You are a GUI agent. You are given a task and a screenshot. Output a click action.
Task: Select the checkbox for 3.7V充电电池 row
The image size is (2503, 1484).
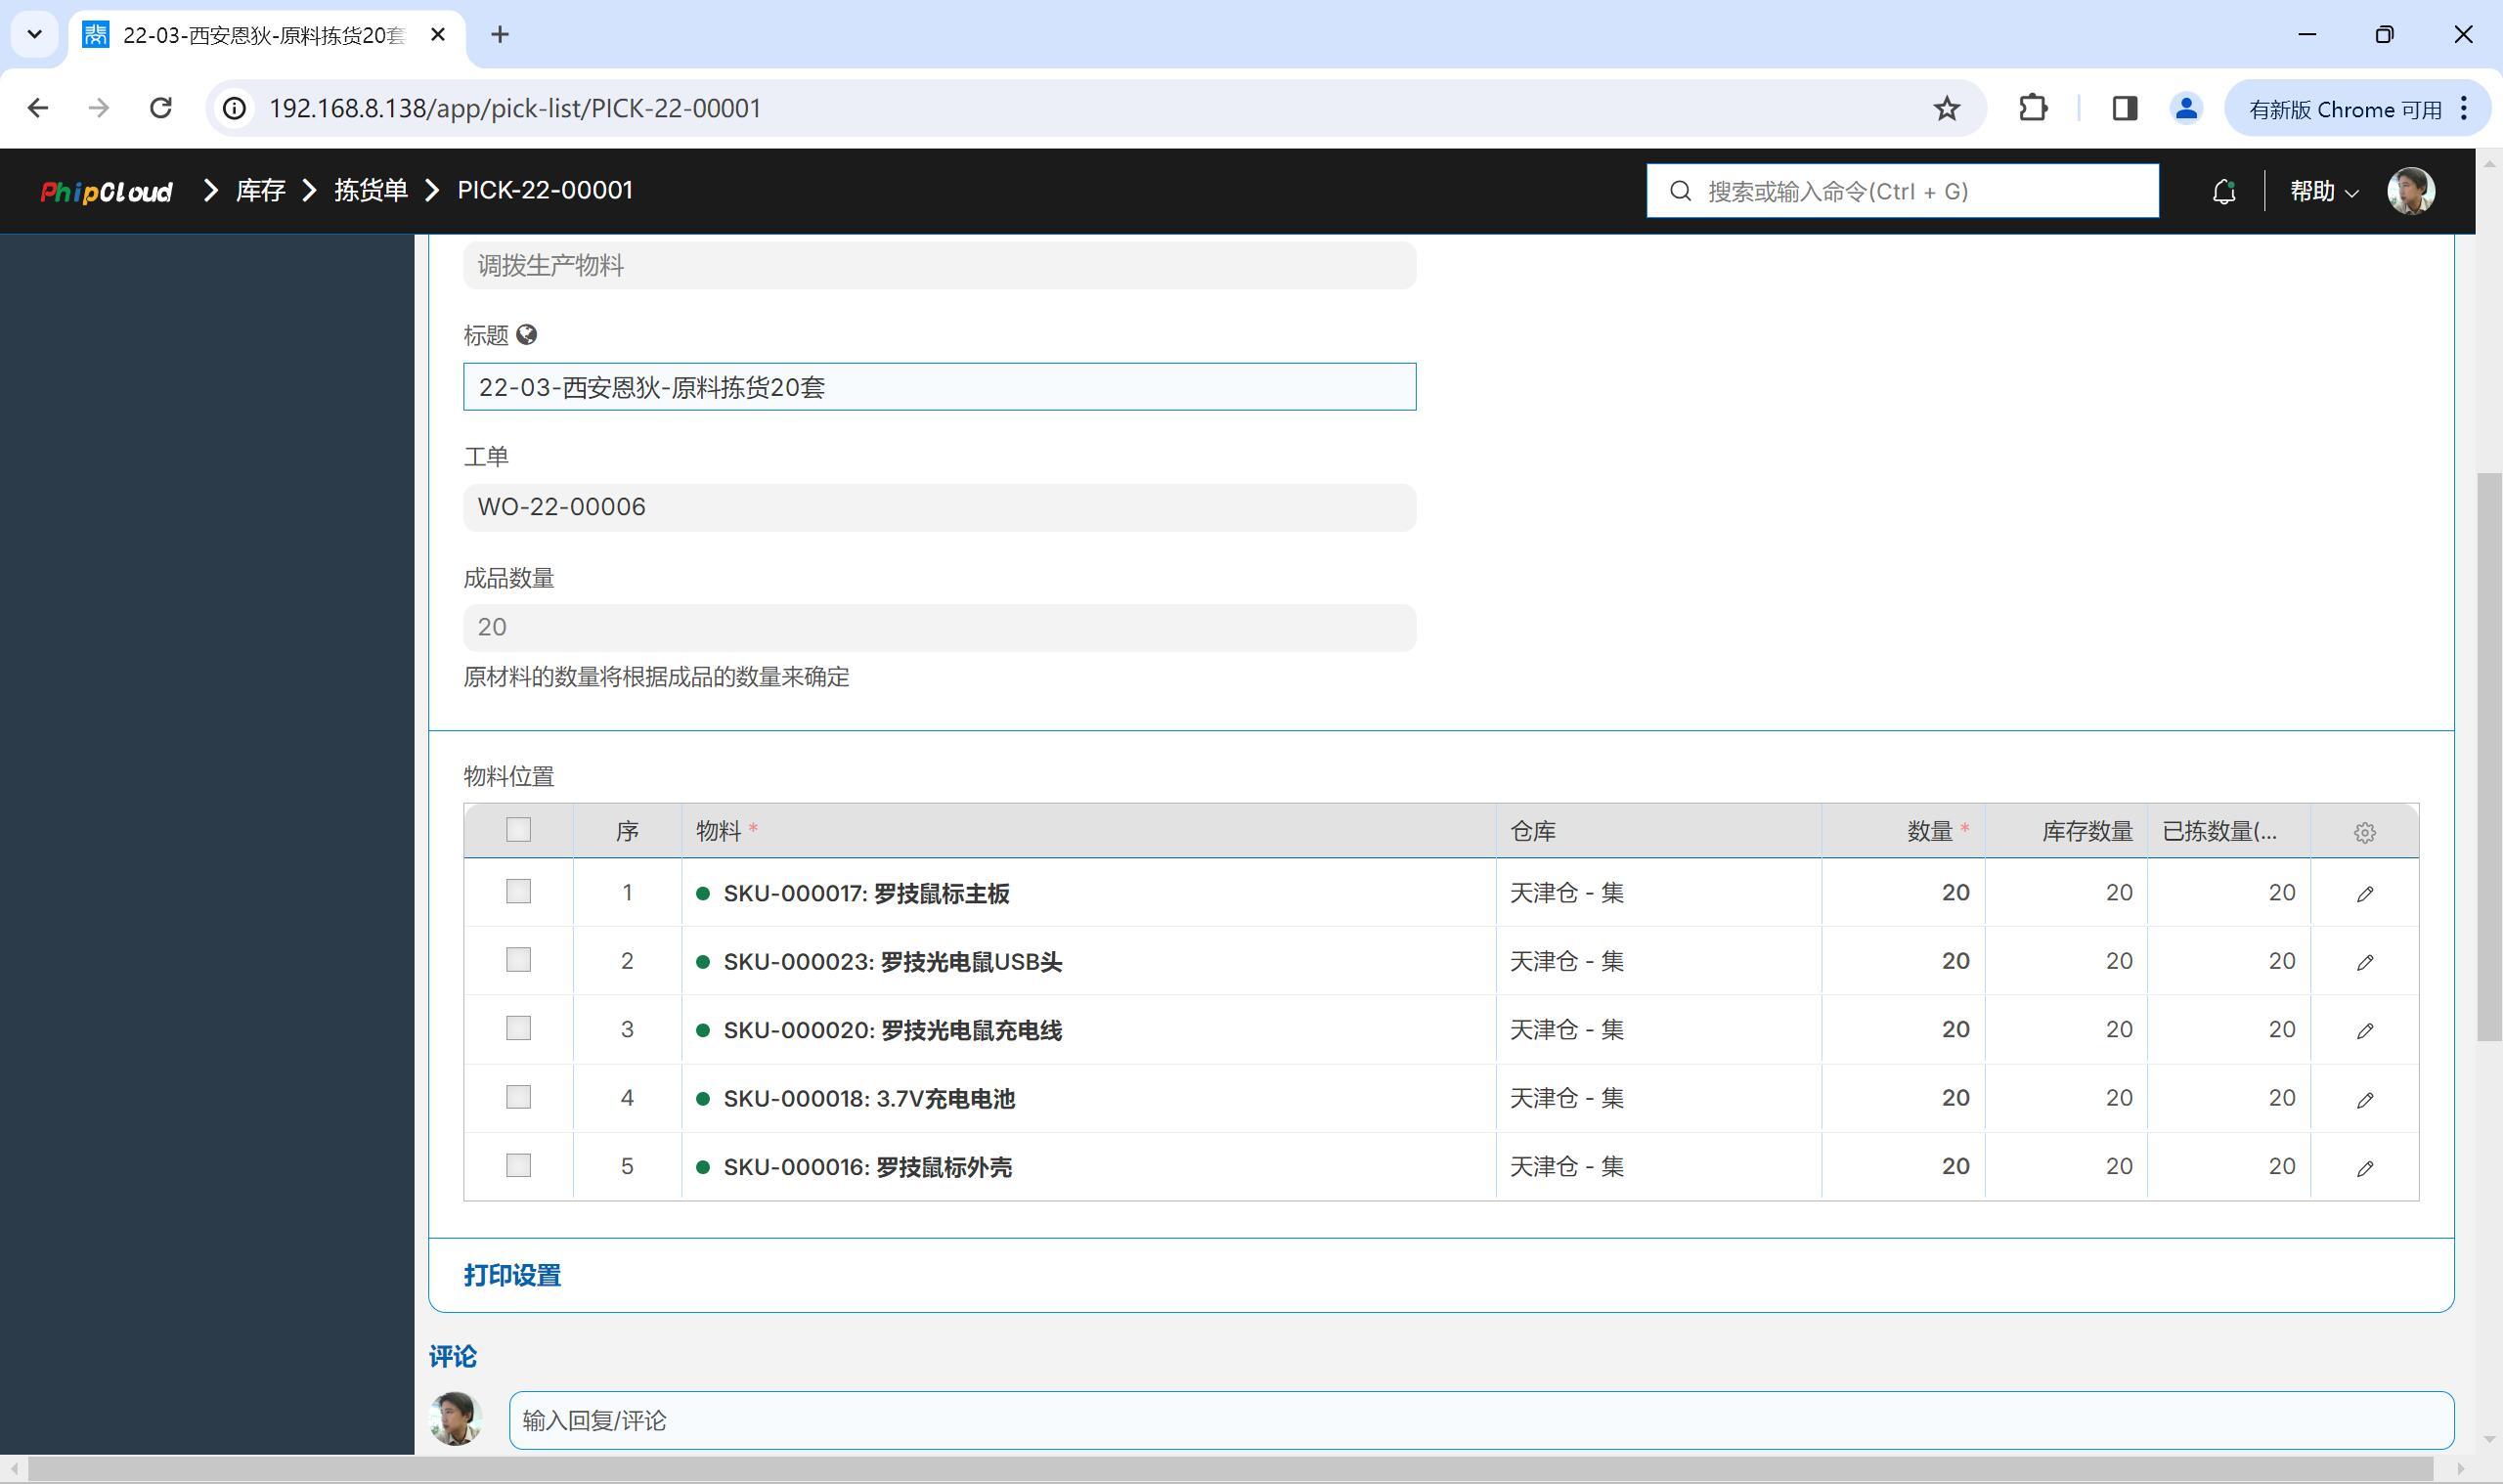pyautogui.click(x=518, y=1097)
